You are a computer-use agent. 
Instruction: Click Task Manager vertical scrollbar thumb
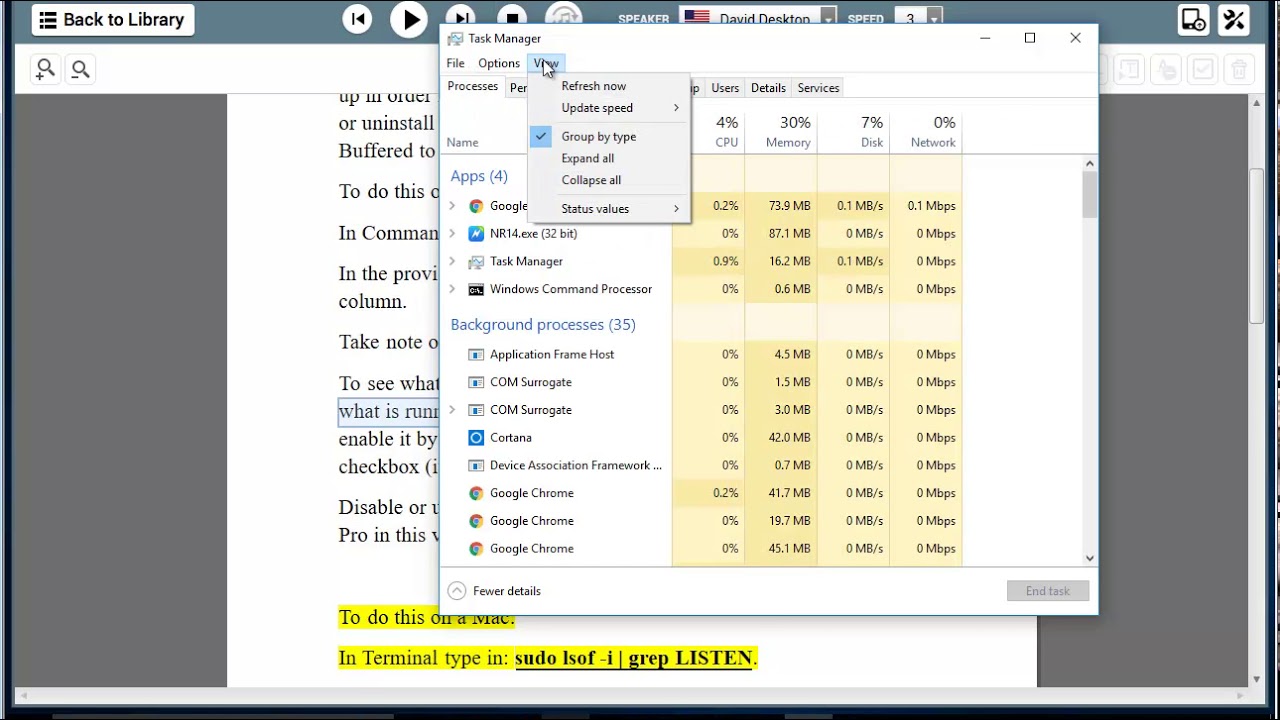(1089, 195)
